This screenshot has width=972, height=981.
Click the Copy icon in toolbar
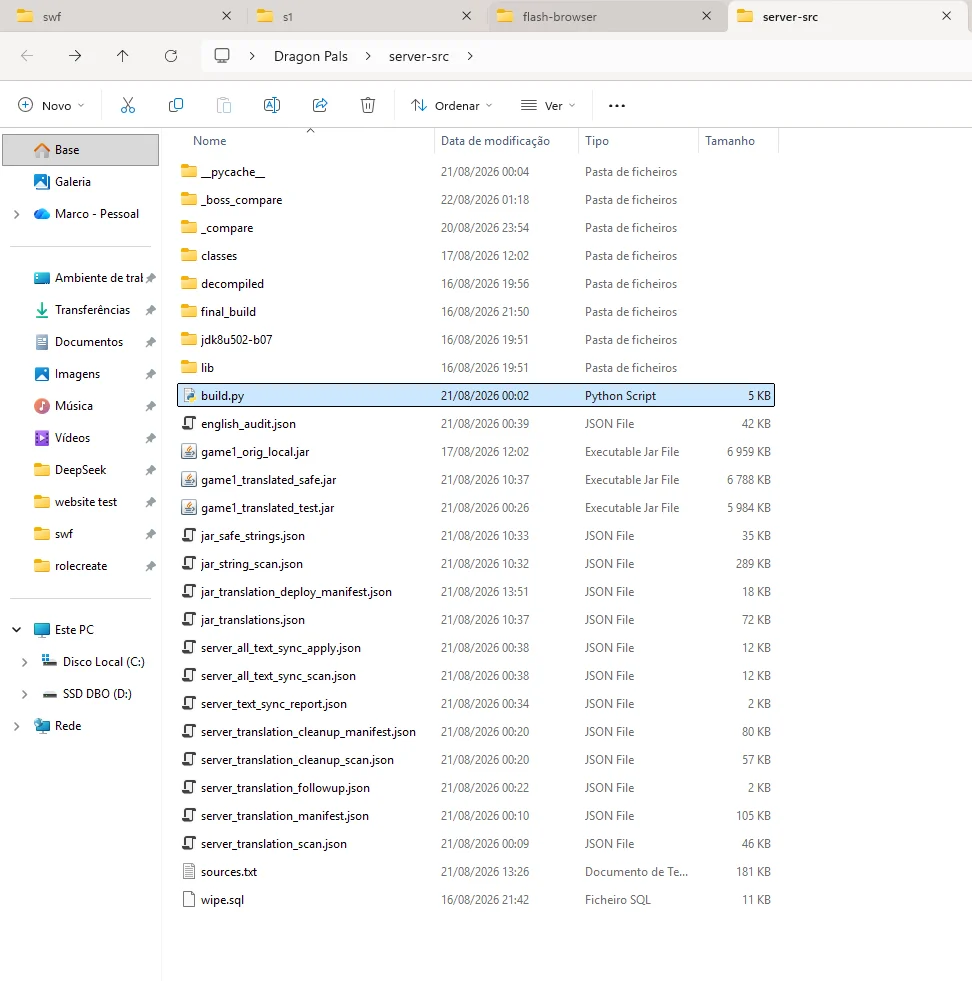[176, 105]
